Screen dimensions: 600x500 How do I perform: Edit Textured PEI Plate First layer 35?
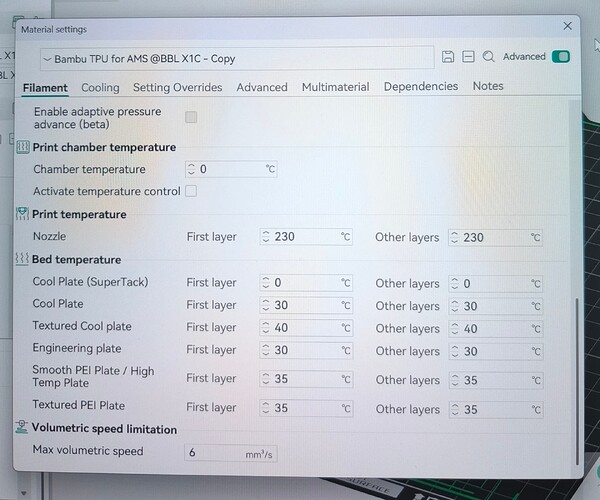306,408
